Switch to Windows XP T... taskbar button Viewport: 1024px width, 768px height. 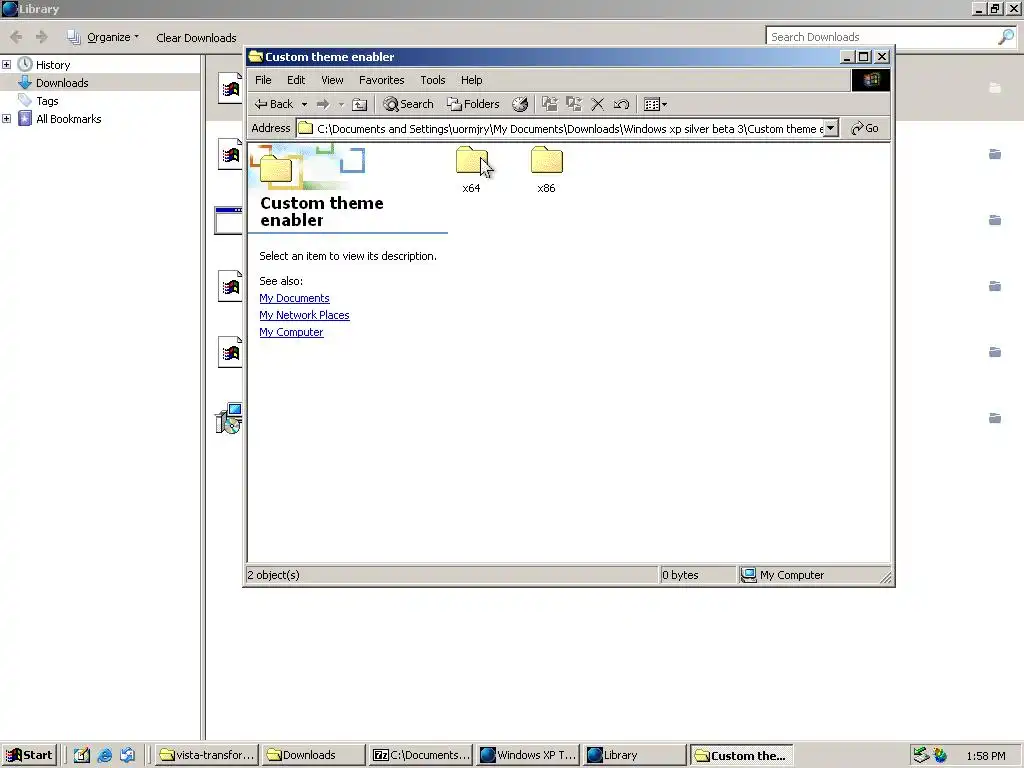click(528, 756)
